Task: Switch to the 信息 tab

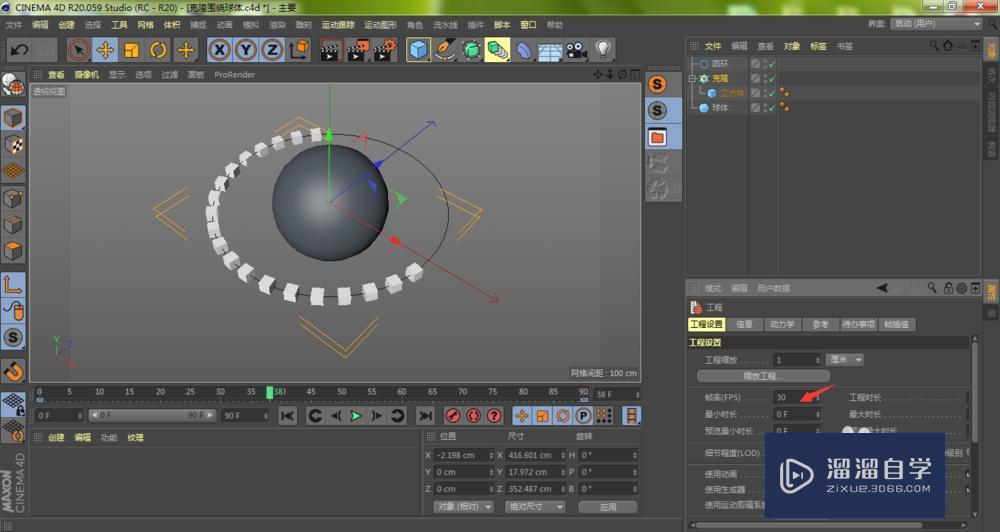Action: pyautogui.click(x=744, y=324)
